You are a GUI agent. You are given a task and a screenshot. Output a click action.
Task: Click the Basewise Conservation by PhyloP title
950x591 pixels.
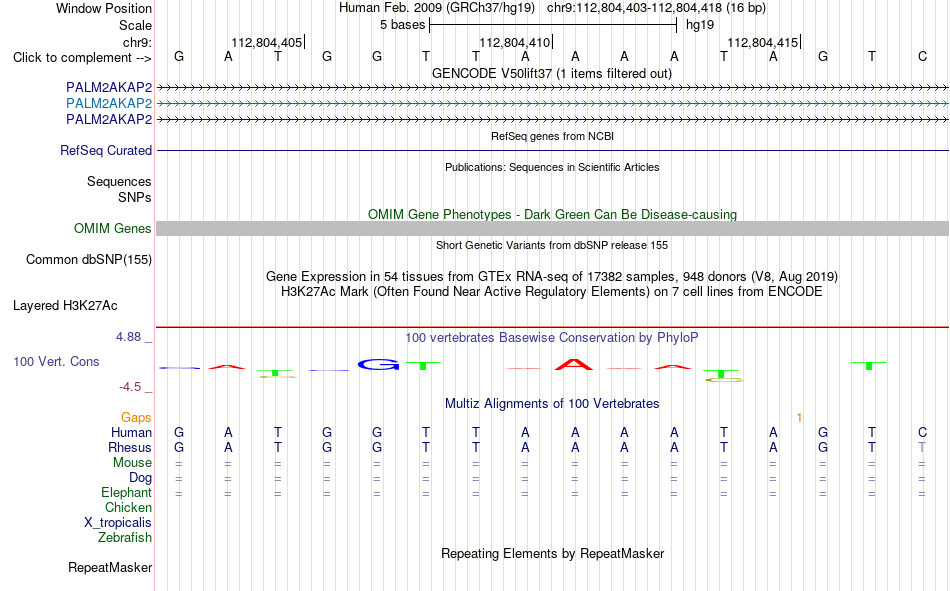[552, 338]
